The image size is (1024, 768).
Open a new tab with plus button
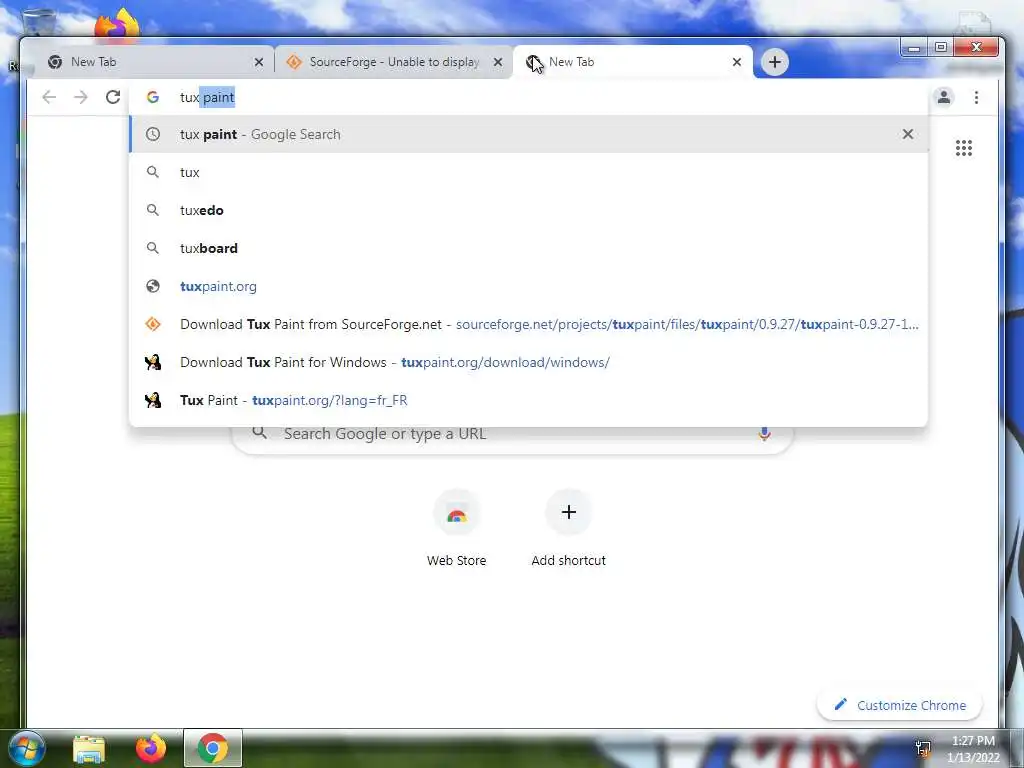point(775,62)
